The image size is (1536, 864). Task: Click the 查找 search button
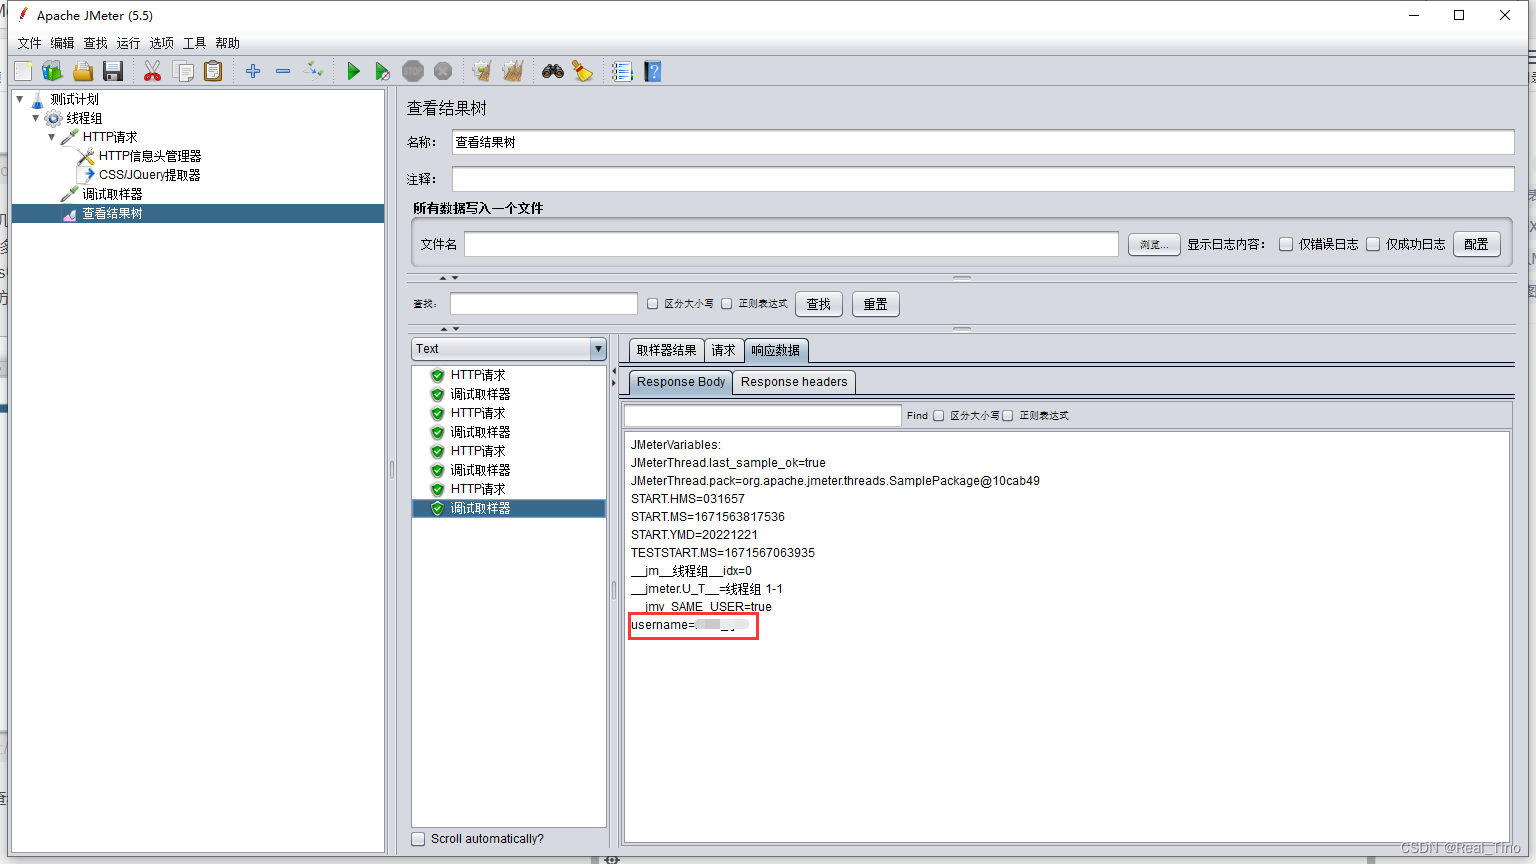pyautogui.click(x=819, y=304)
